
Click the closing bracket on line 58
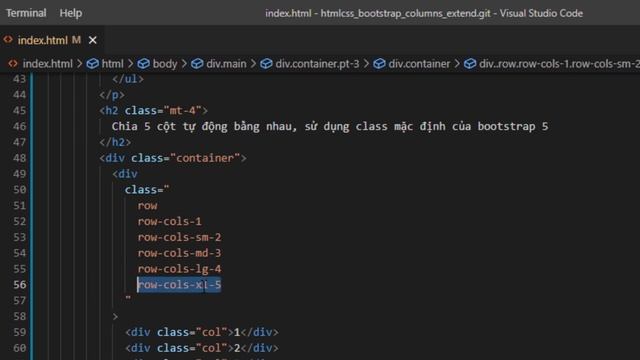(115, 317)
